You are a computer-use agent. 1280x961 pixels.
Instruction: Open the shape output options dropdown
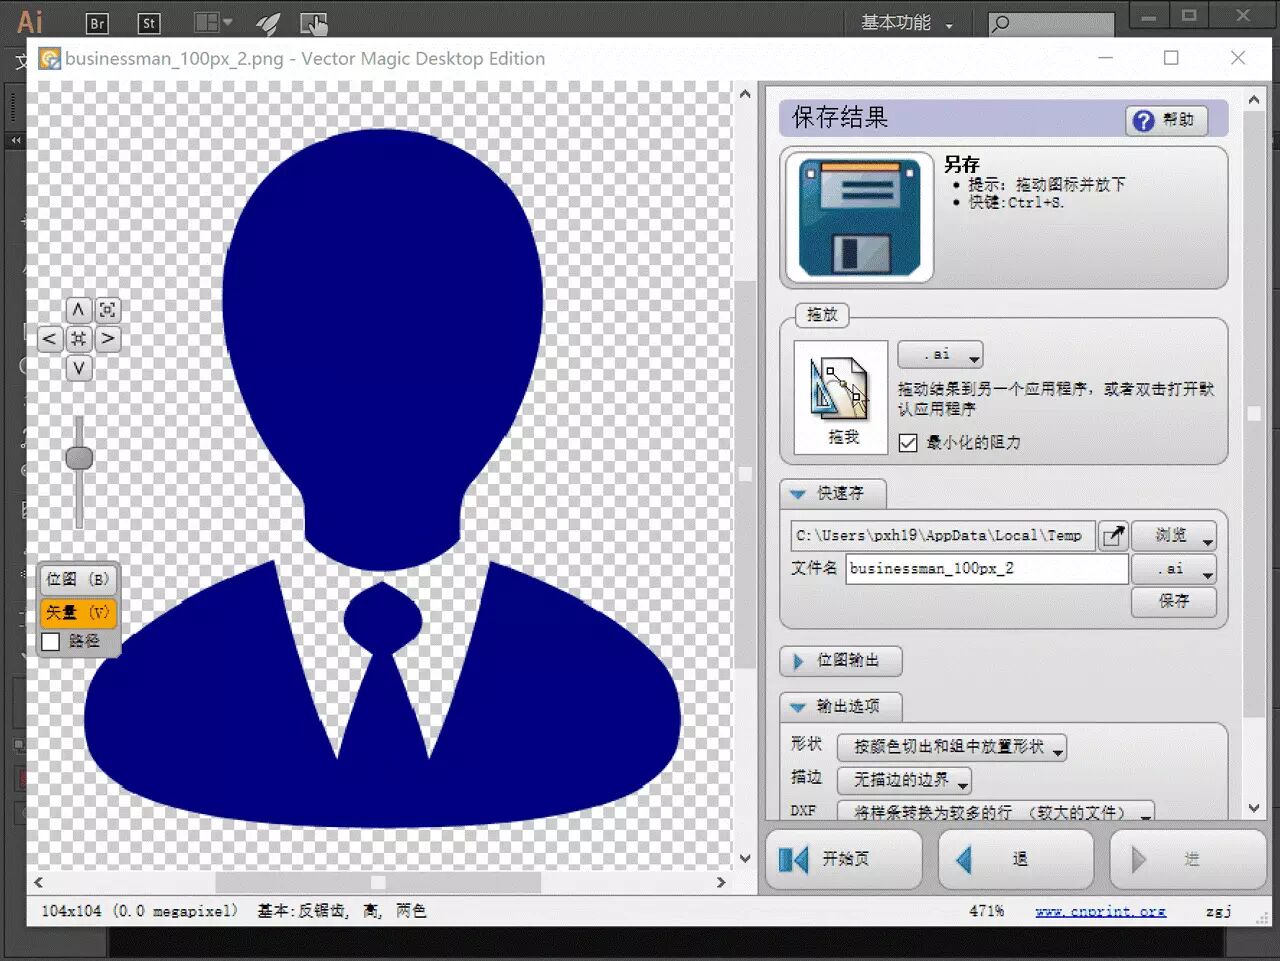coord(951,747)
